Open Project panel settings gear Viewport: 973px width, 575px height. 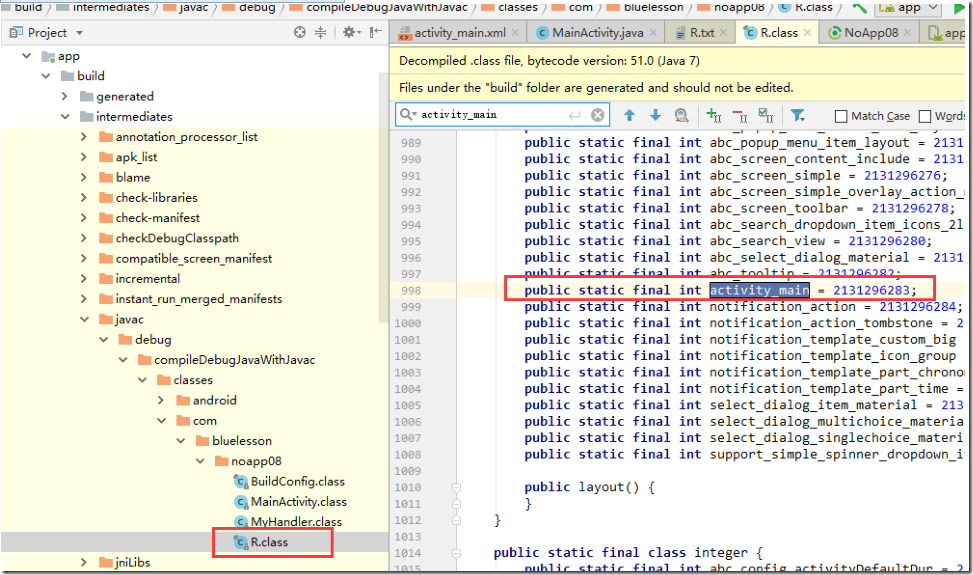click(x=349, y=32)
